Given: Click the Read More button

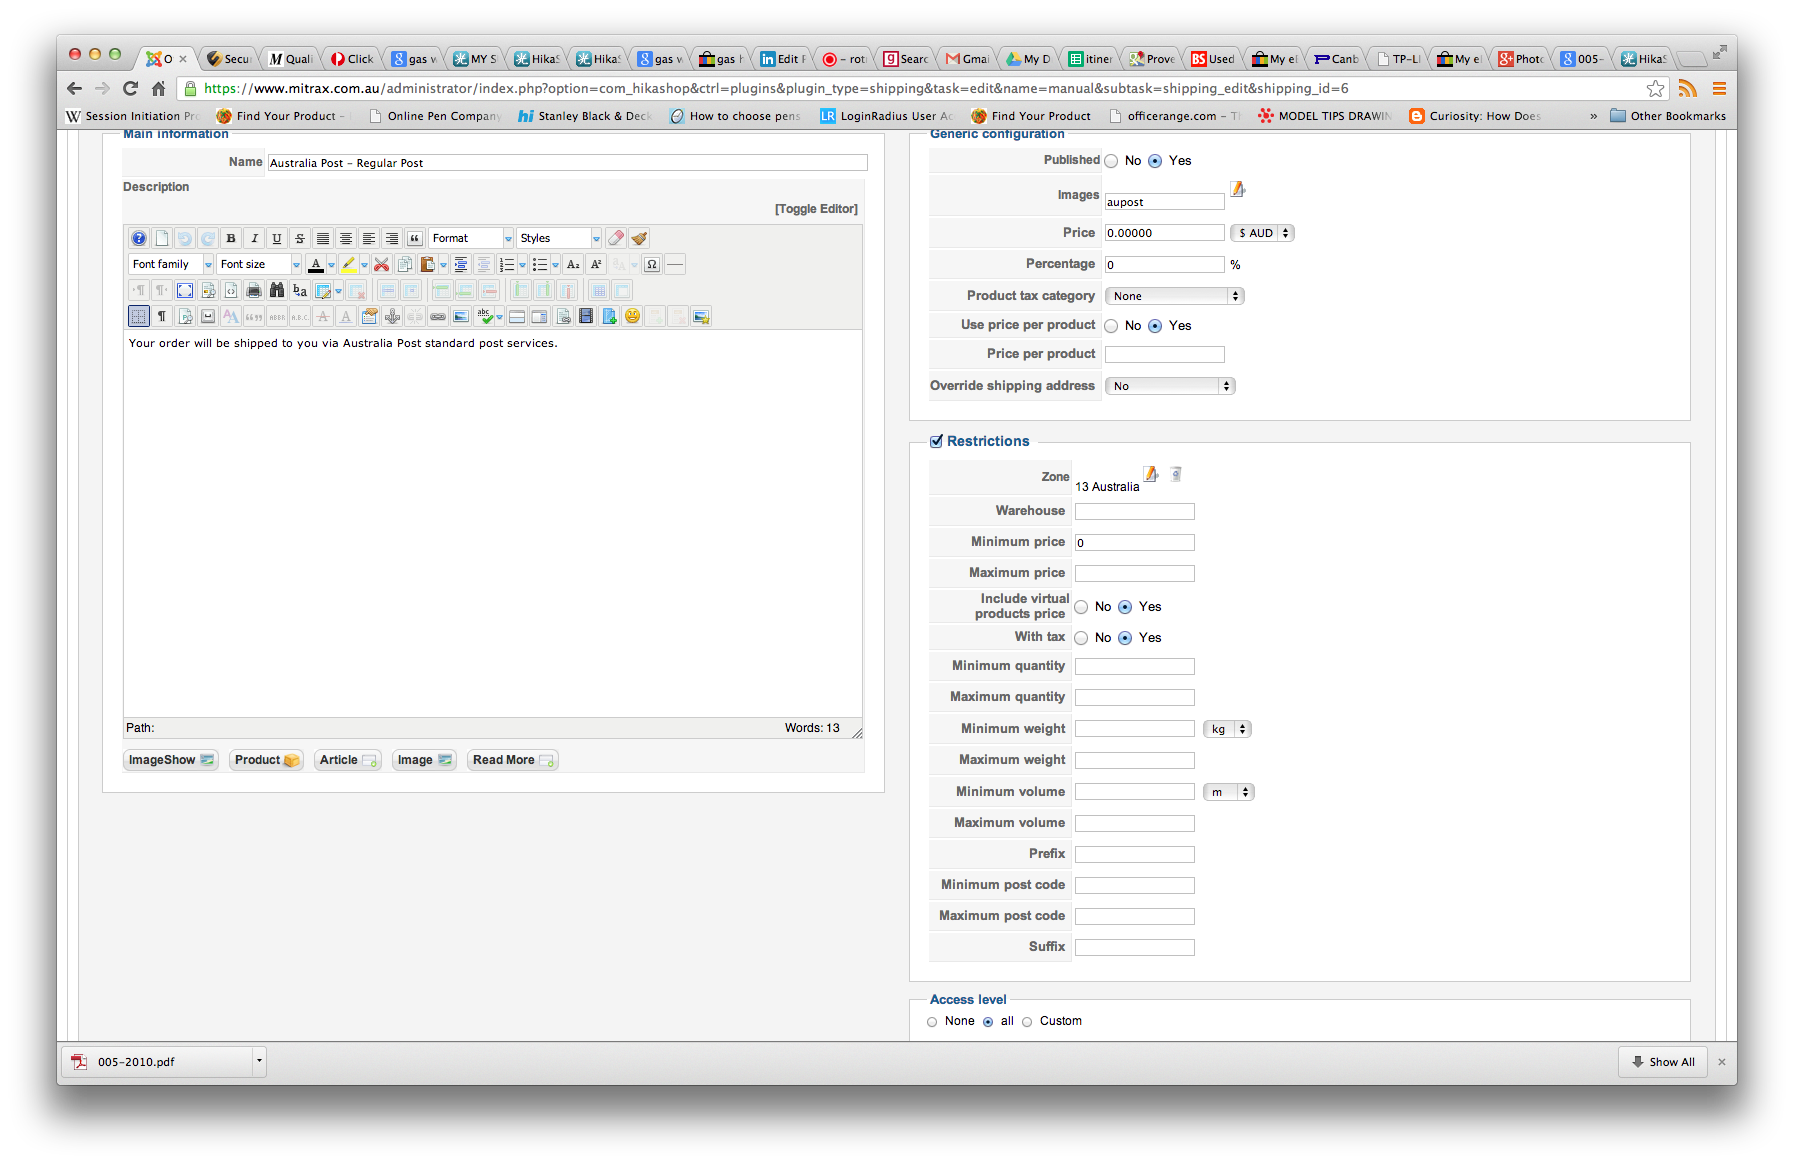Looking at the screenshot, I should (x=512, y=760).
